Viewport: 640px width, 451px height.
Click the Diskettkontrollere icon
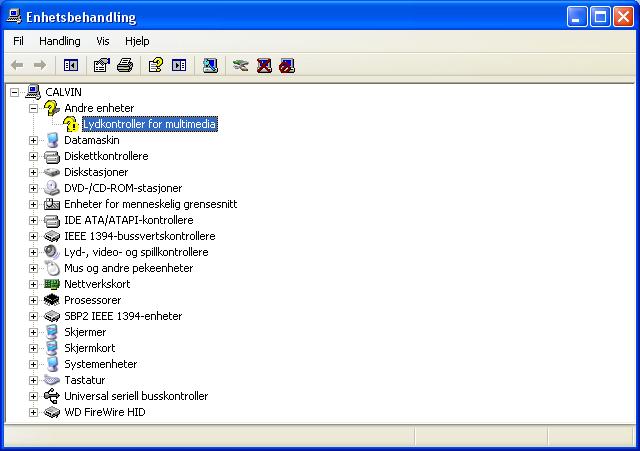(x=52, y=156)
